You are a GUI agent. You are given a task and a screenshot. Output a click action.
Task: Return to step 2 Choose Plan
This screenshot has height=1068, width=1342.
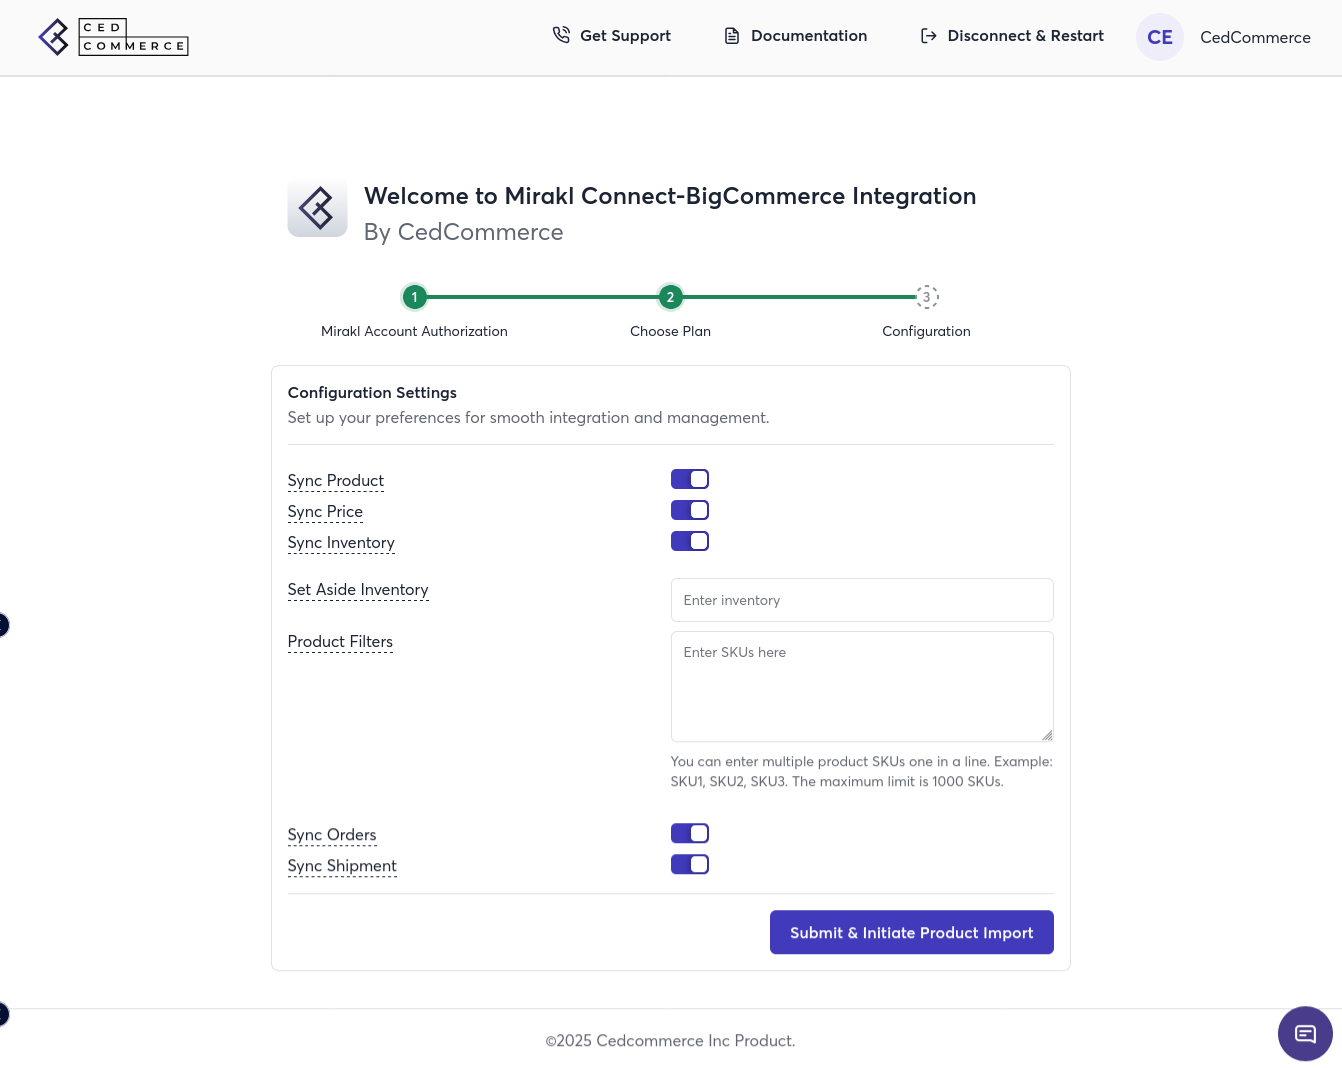pos(670,297)
